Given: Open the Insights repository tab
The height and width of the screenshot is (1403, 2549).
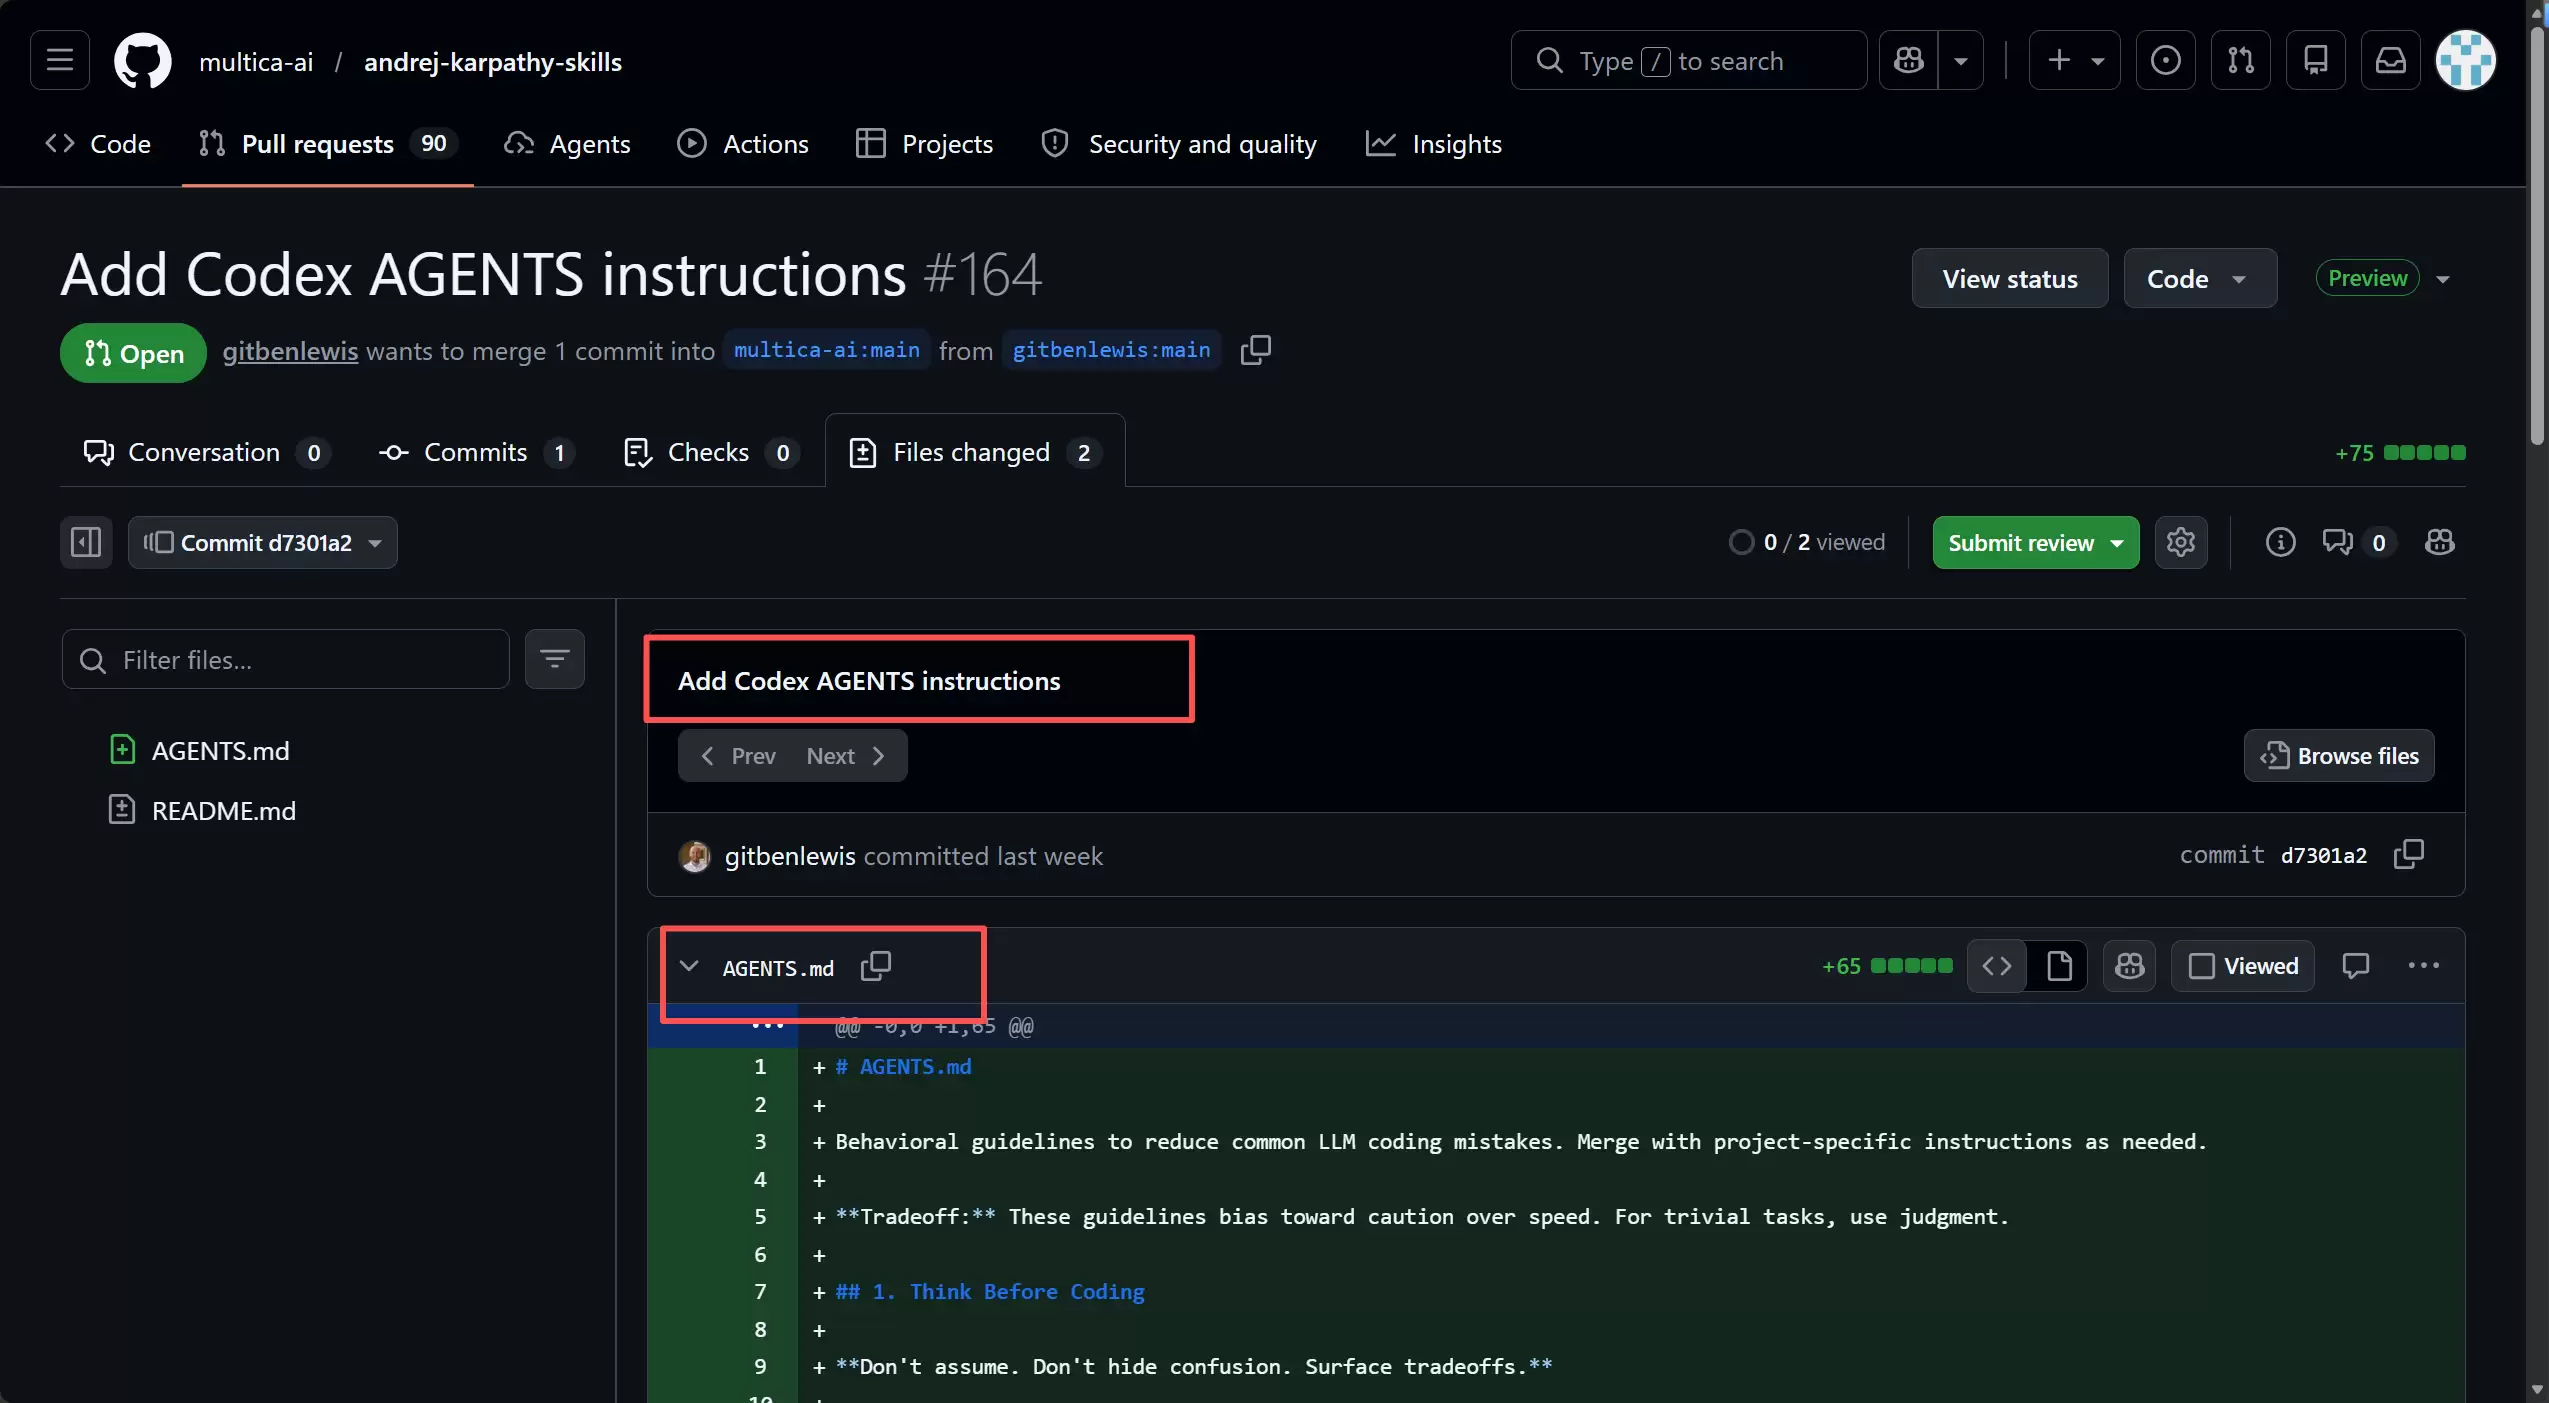Looking at the screenshot, I should [x=1433, y=144].
